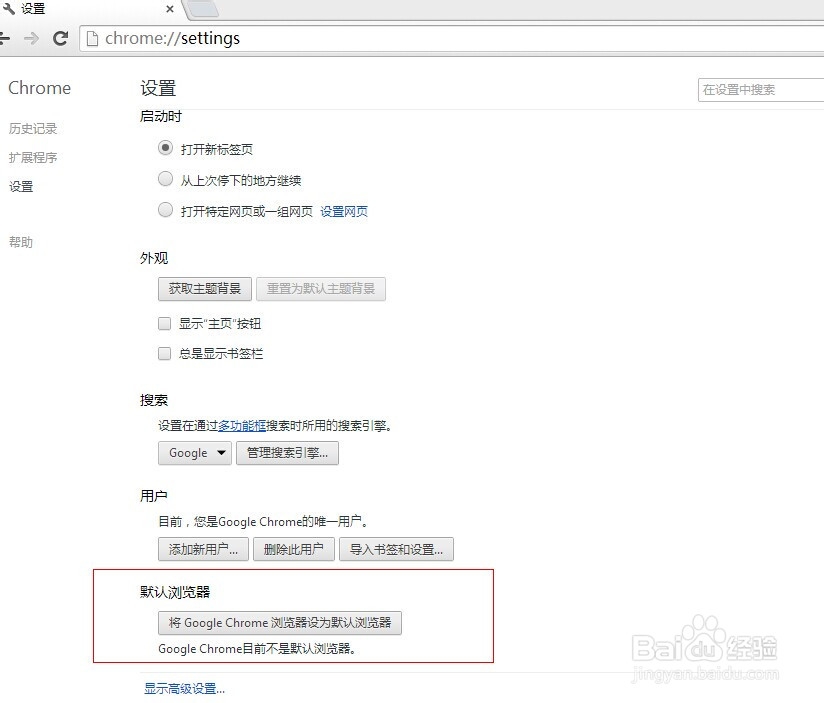Open the 多功能框 link
Screen dimensions: 824x703
click(242, 426)
